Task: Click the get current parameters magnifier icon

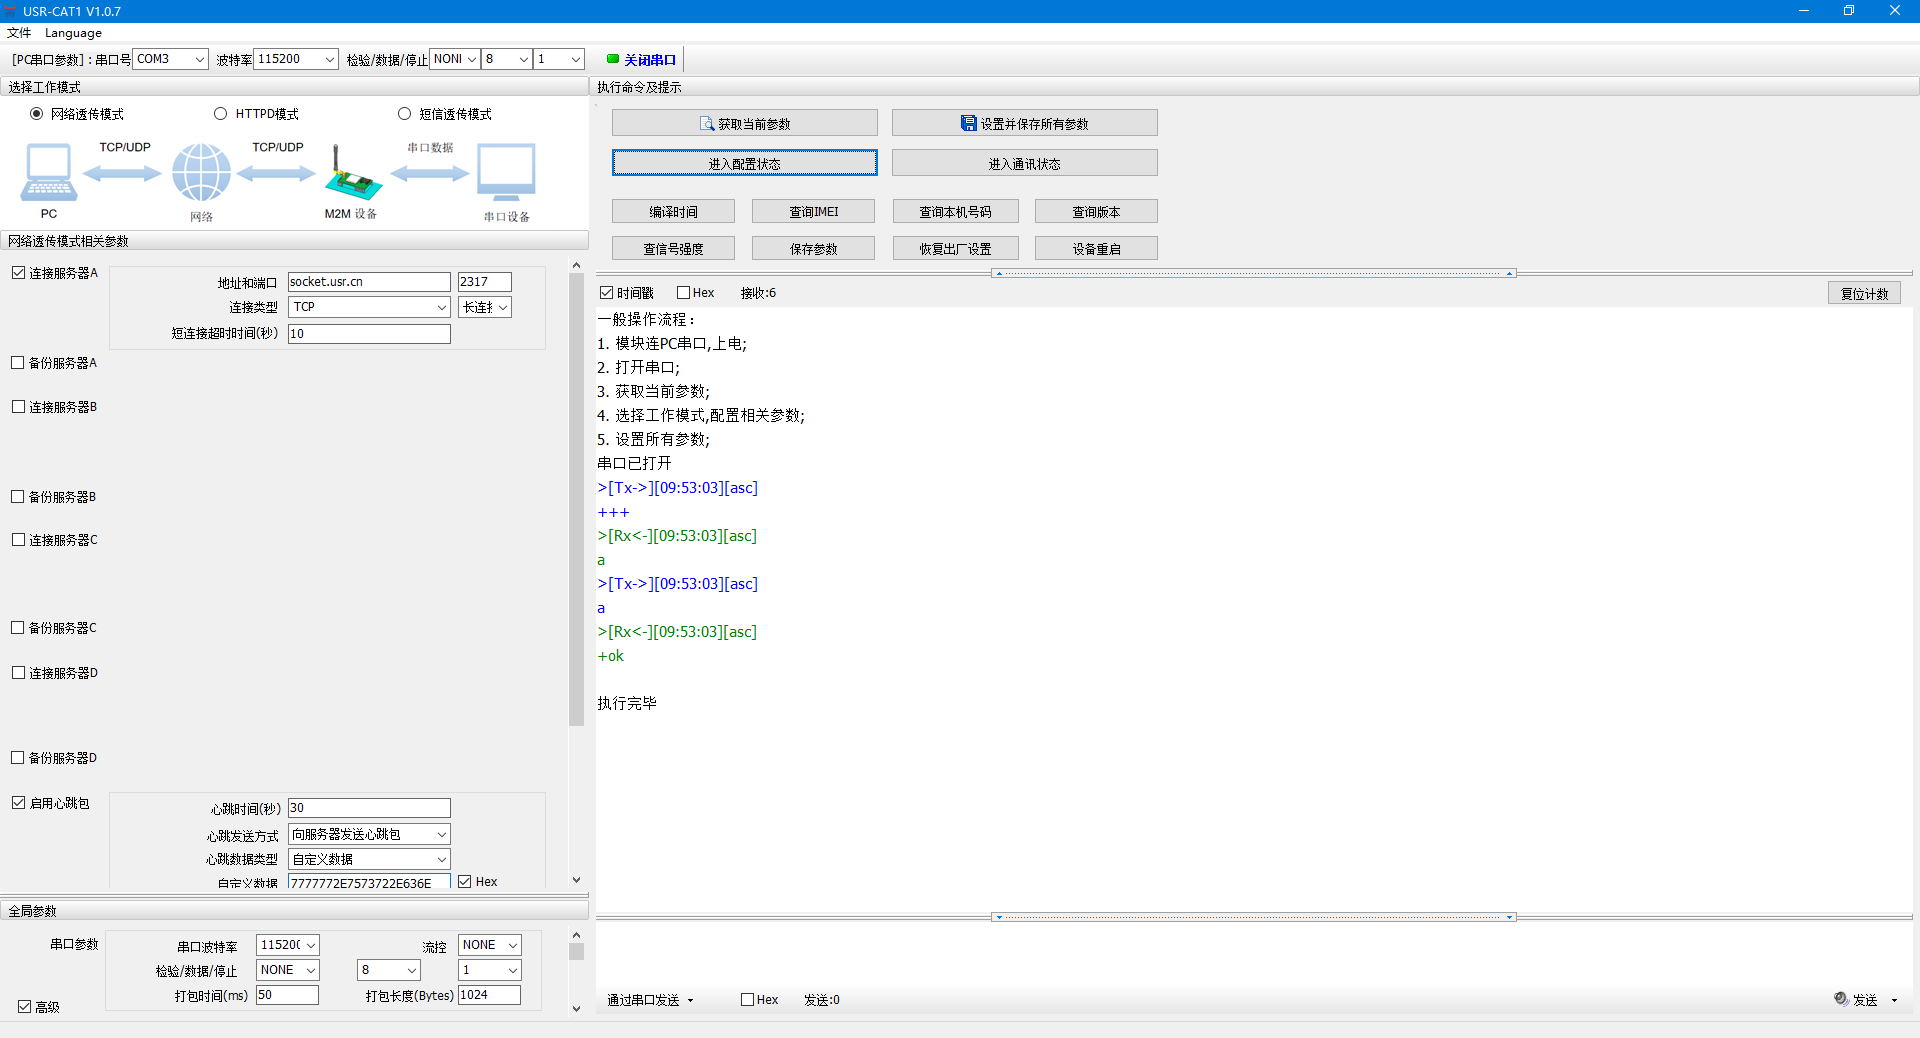Action: tap(707, 124)
